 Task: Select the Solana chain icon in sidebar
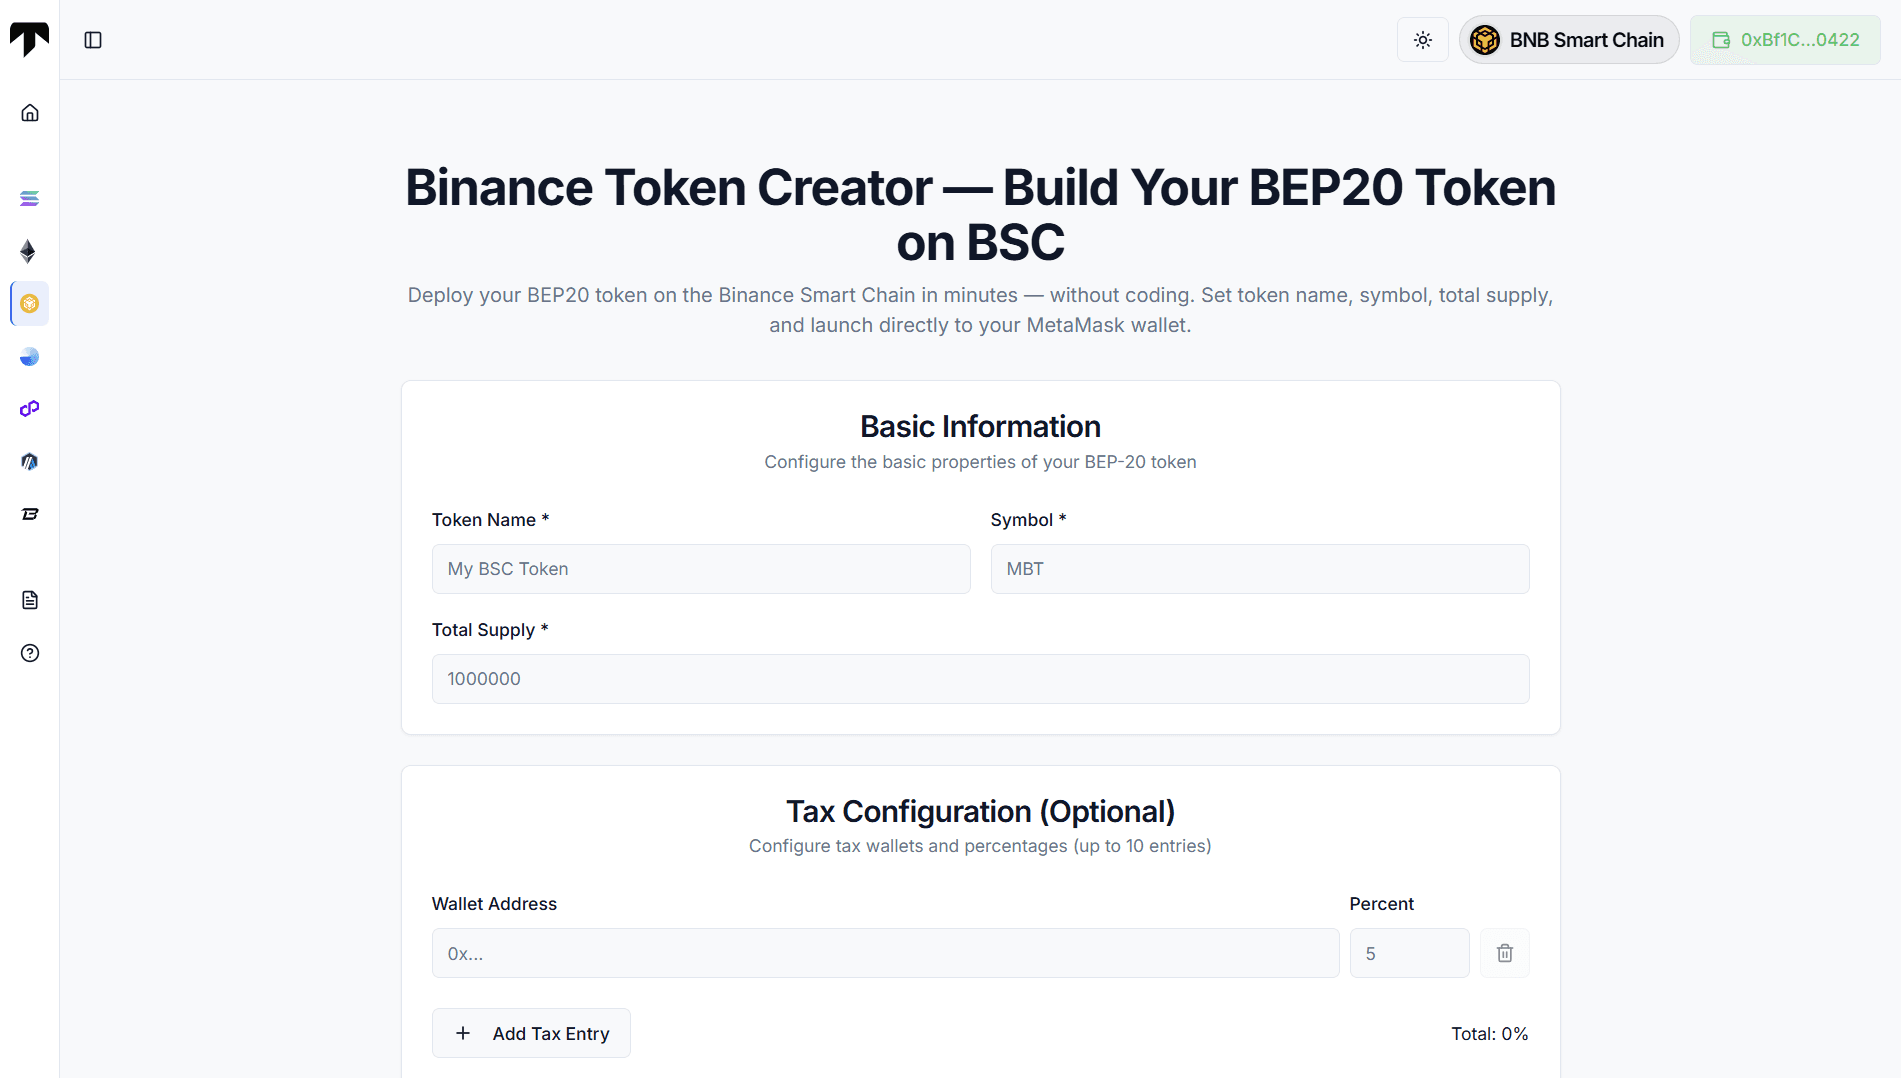coord(30,199)
